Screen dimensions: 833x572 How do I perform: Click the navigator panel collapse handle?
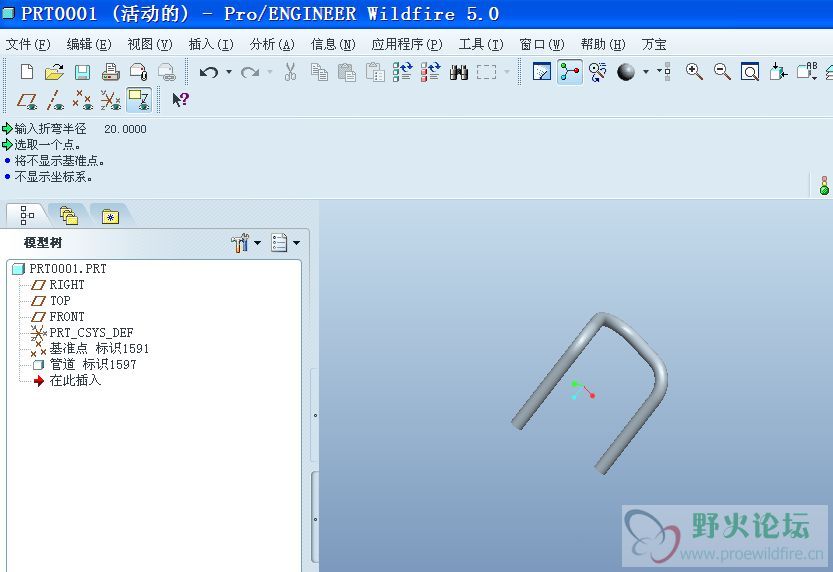(315, 415)
